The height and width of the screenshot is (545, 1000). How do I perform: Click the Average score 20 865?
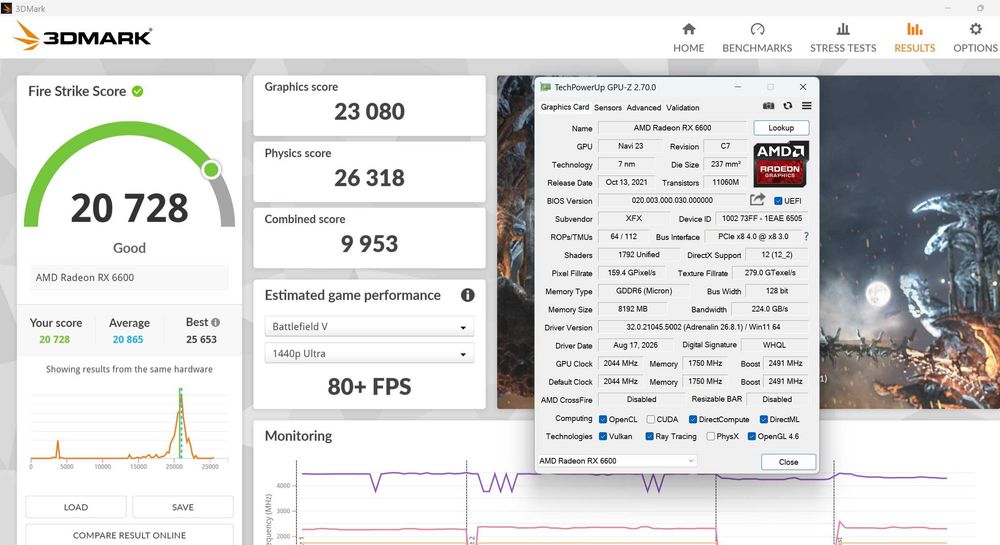[128, 340]
